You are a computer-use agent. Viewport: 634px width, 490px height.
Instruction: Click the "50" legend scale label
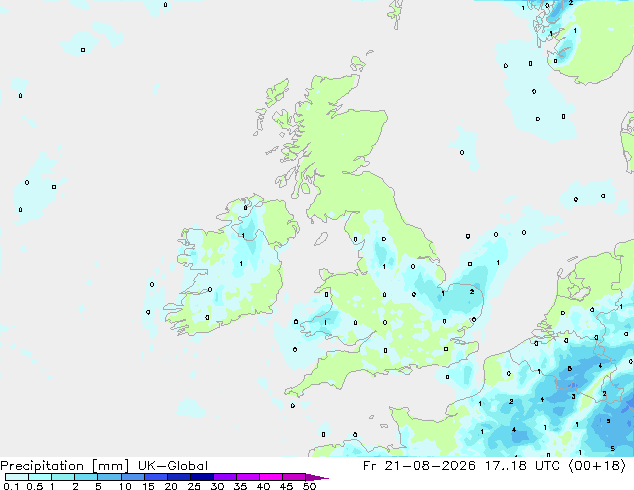click(x=310, y=486)
